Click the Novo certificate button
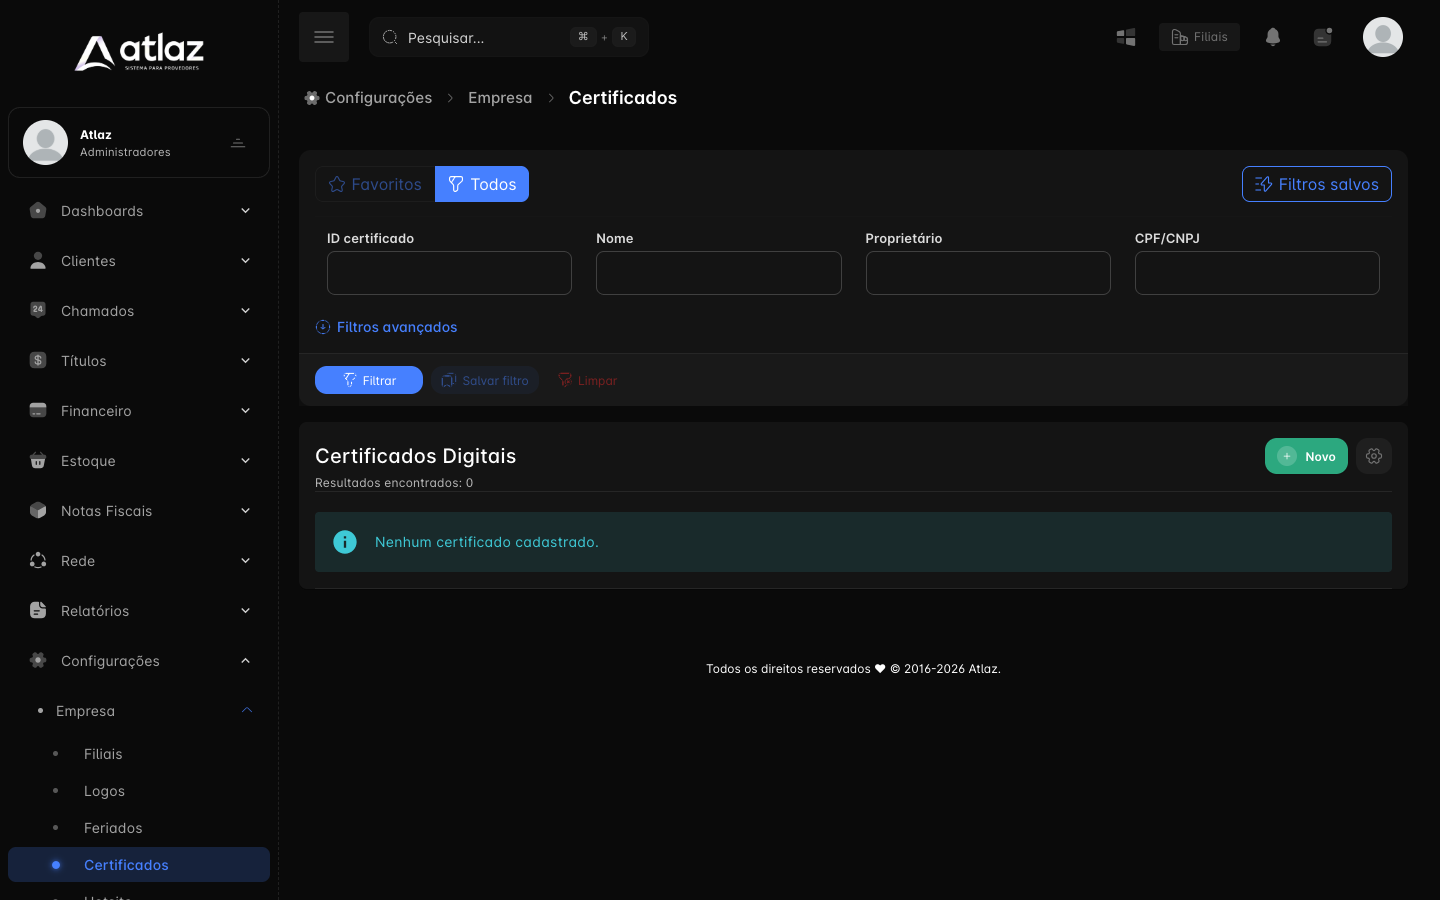 click(x=1306, y=456)
